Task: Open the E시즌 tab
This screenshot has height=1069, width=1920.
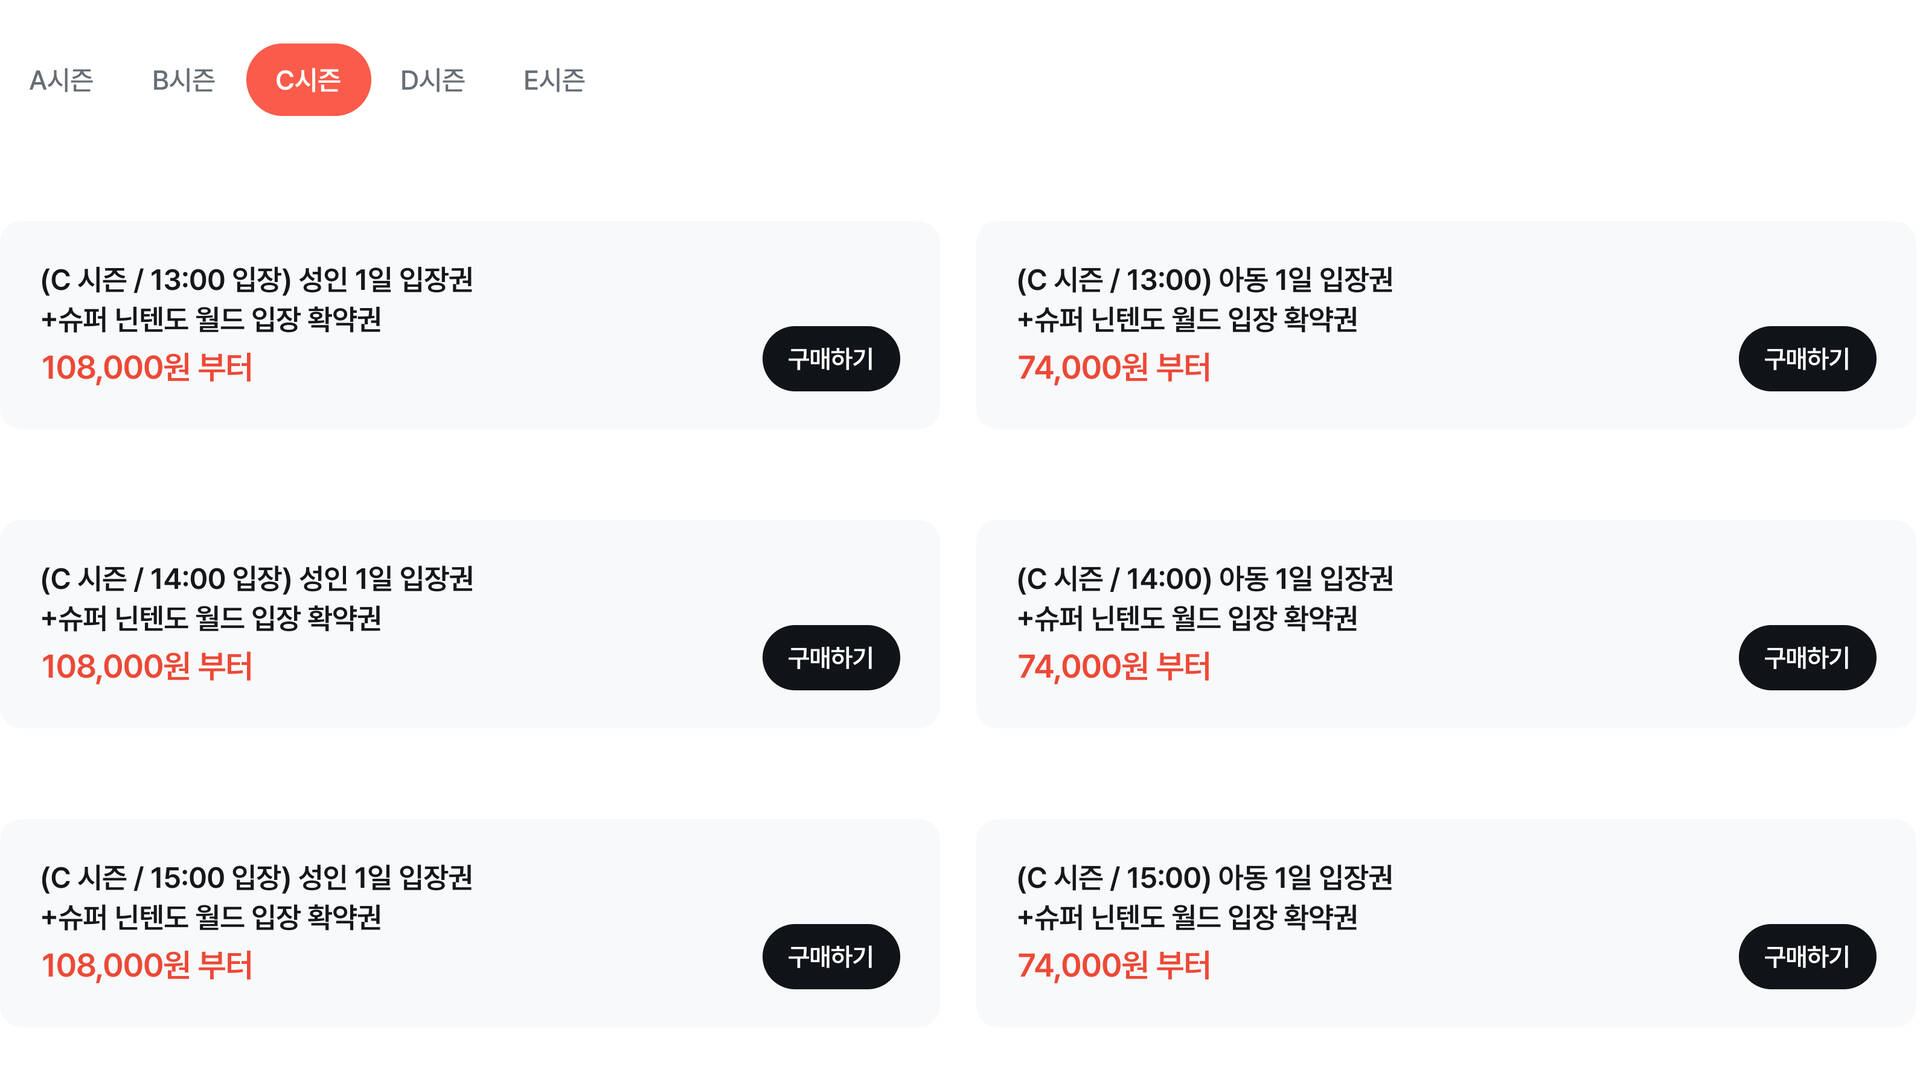Action: click(x=554, y=80)
